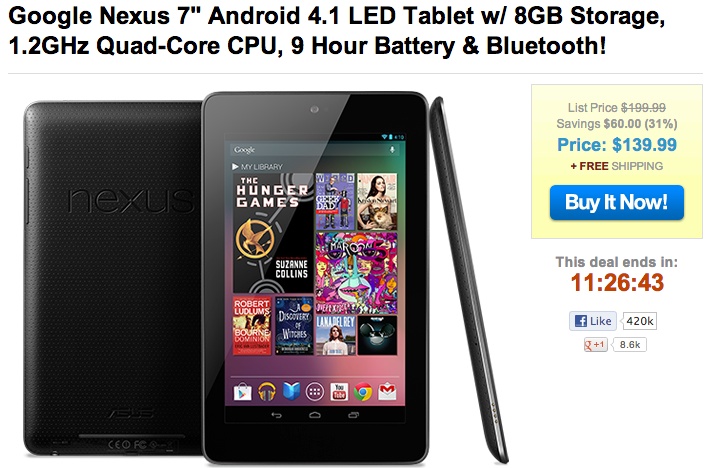Tap the recent apps navigation icon
The image size is (718, 468).
point(354,415)
